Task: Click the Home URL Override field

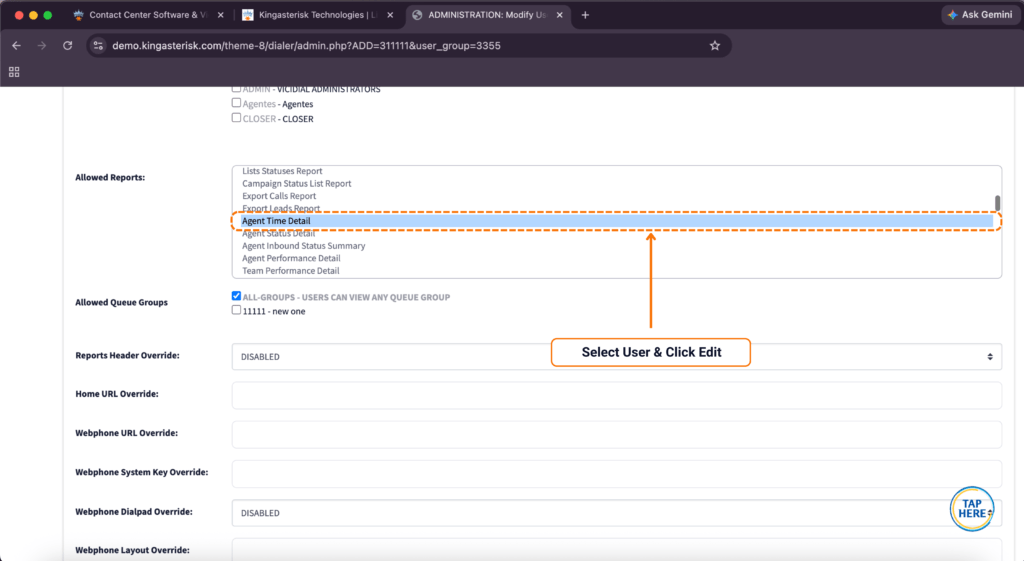Action: point(616,395)
